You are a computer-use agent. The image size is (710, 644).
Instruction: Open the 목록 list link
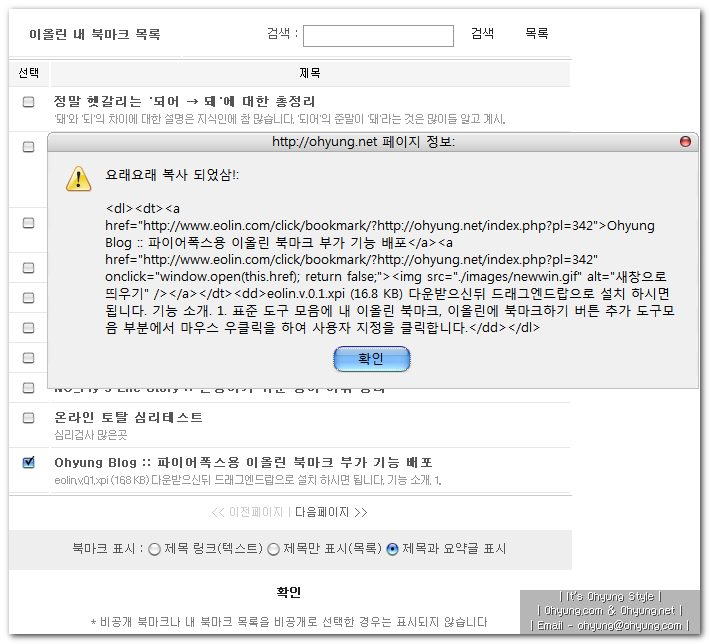pyautogui.click(x=536, y=34)
